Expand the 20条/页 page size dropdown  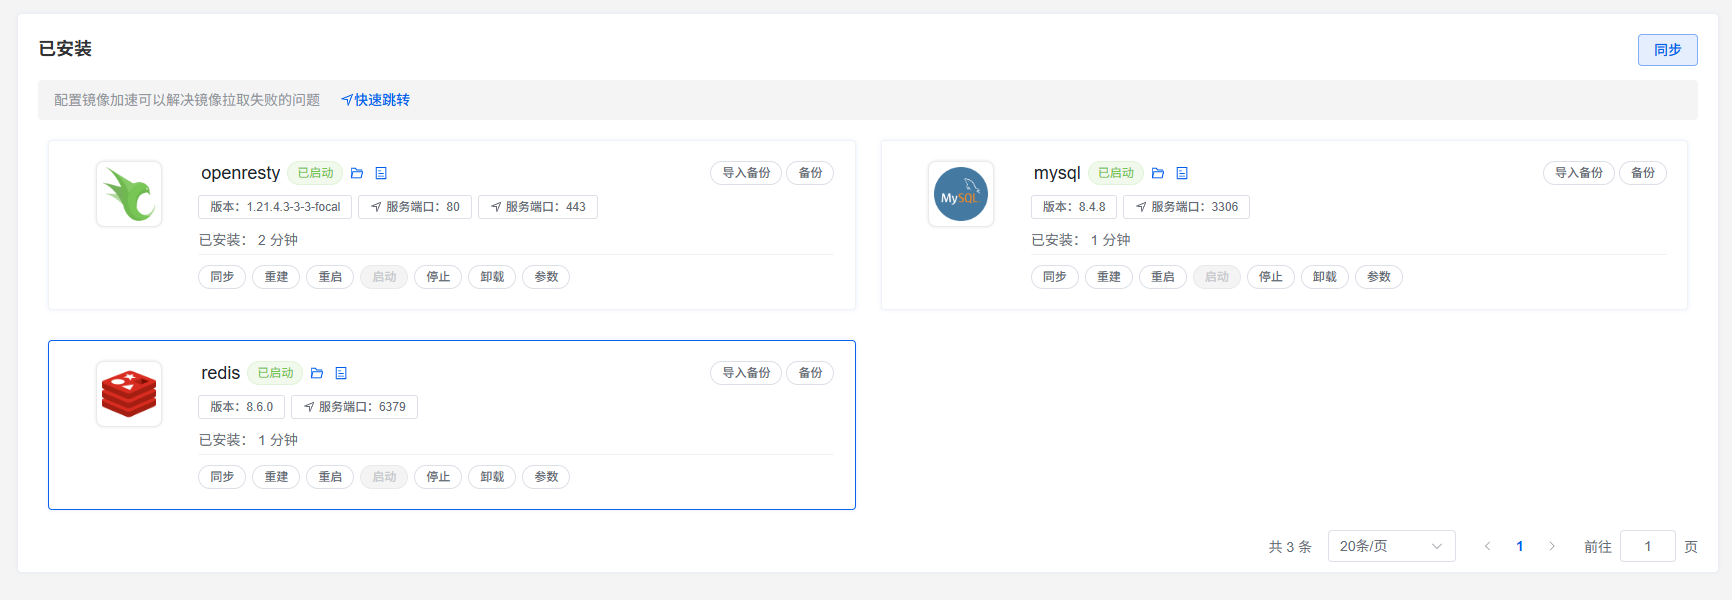[1390, 546]
